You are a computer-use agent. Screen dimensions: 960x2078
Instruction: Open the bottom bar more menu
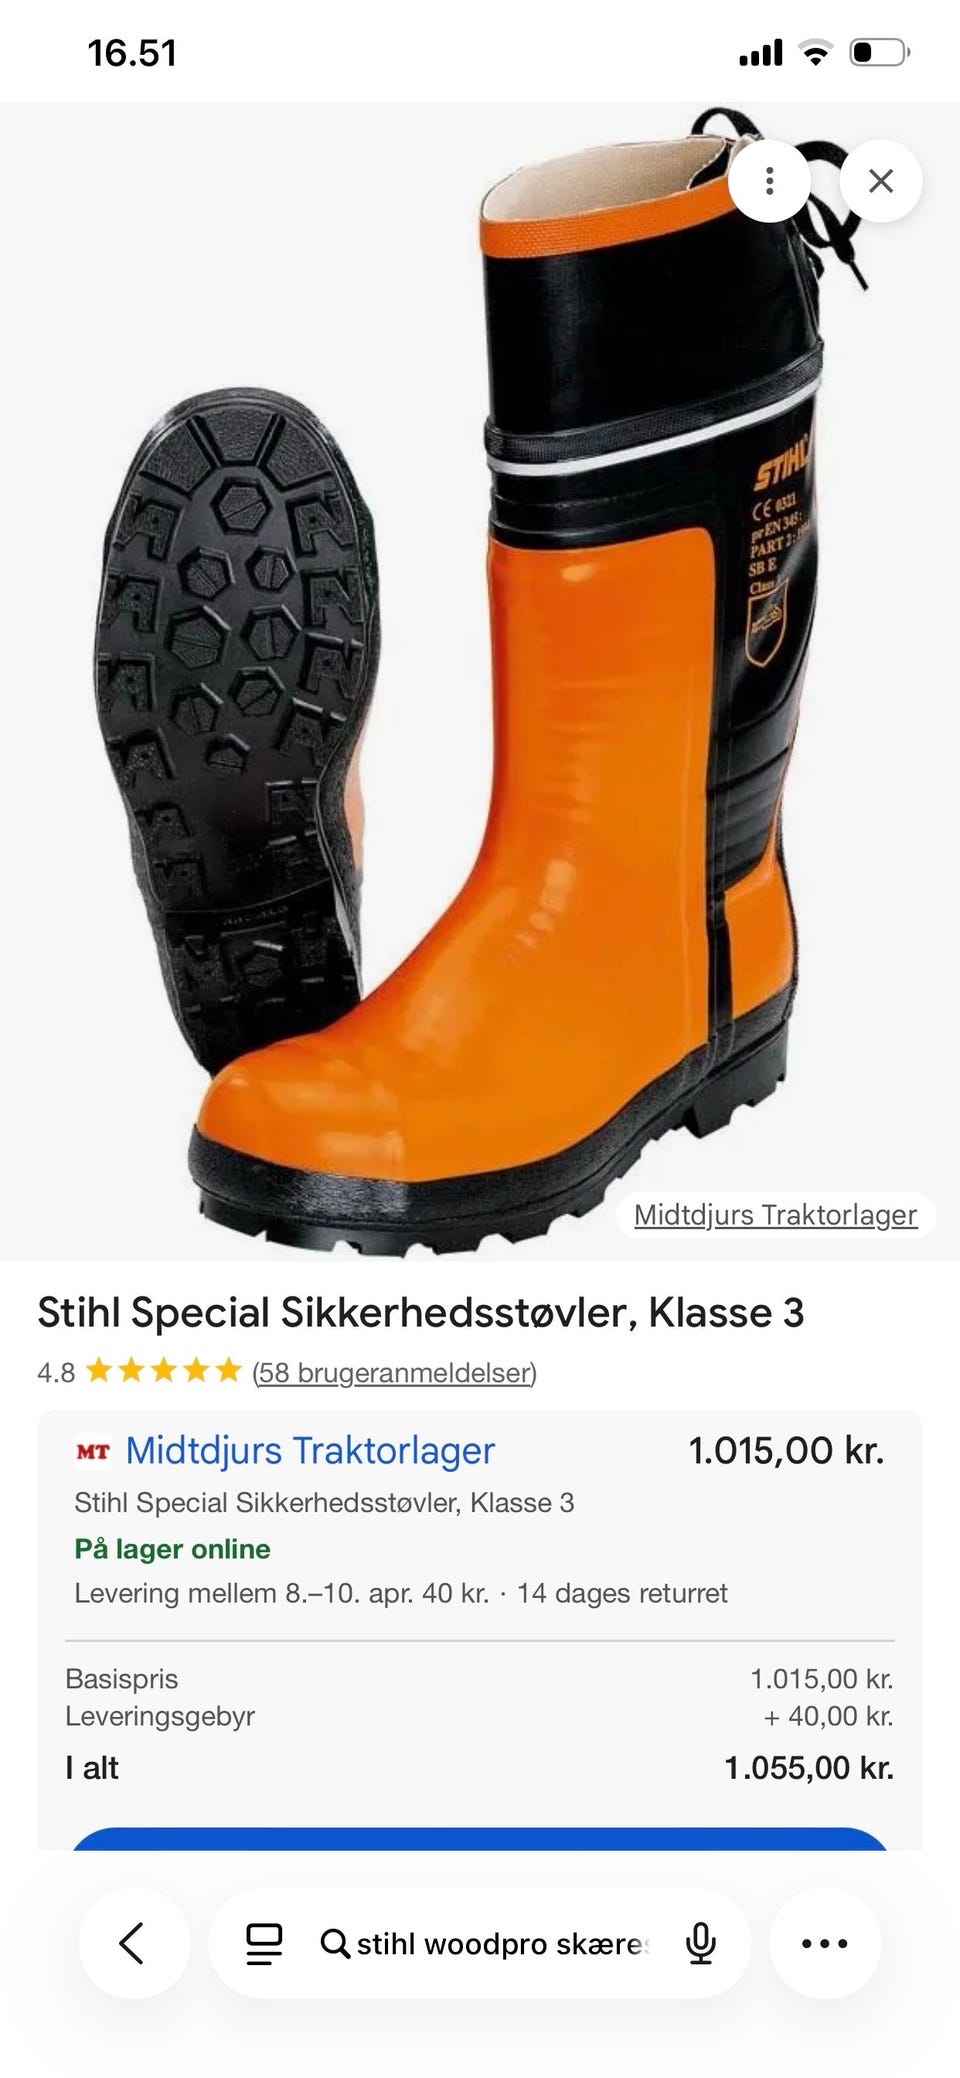825,1944
